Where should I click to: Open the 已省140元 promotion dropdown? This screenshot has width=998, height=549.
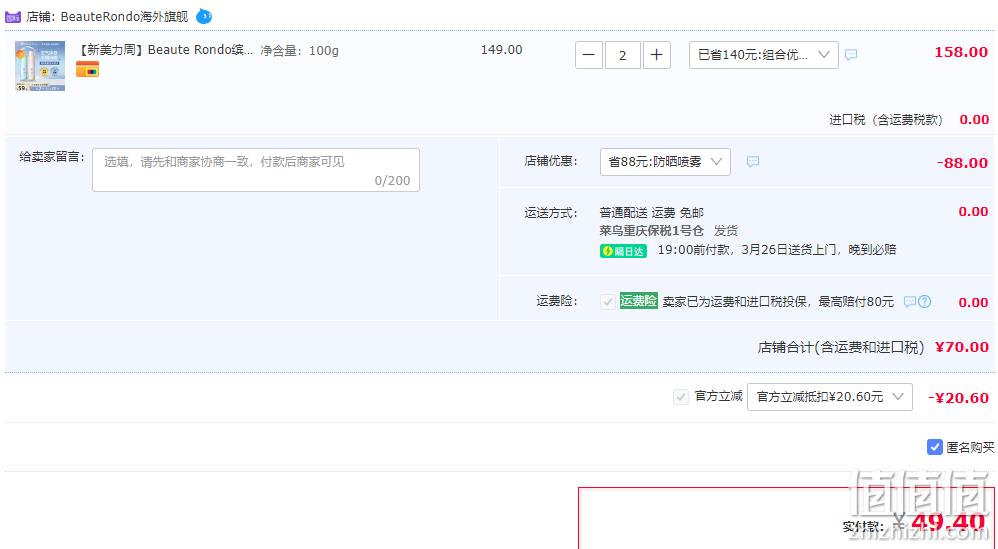pos(763,55)
